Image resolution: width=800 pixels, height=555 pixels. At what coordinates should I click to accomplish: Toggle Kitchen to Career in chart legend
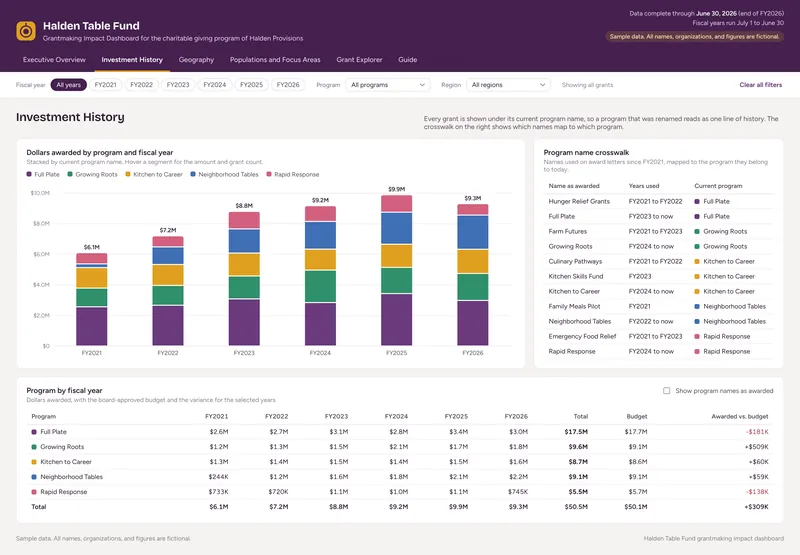coord(154,174)
